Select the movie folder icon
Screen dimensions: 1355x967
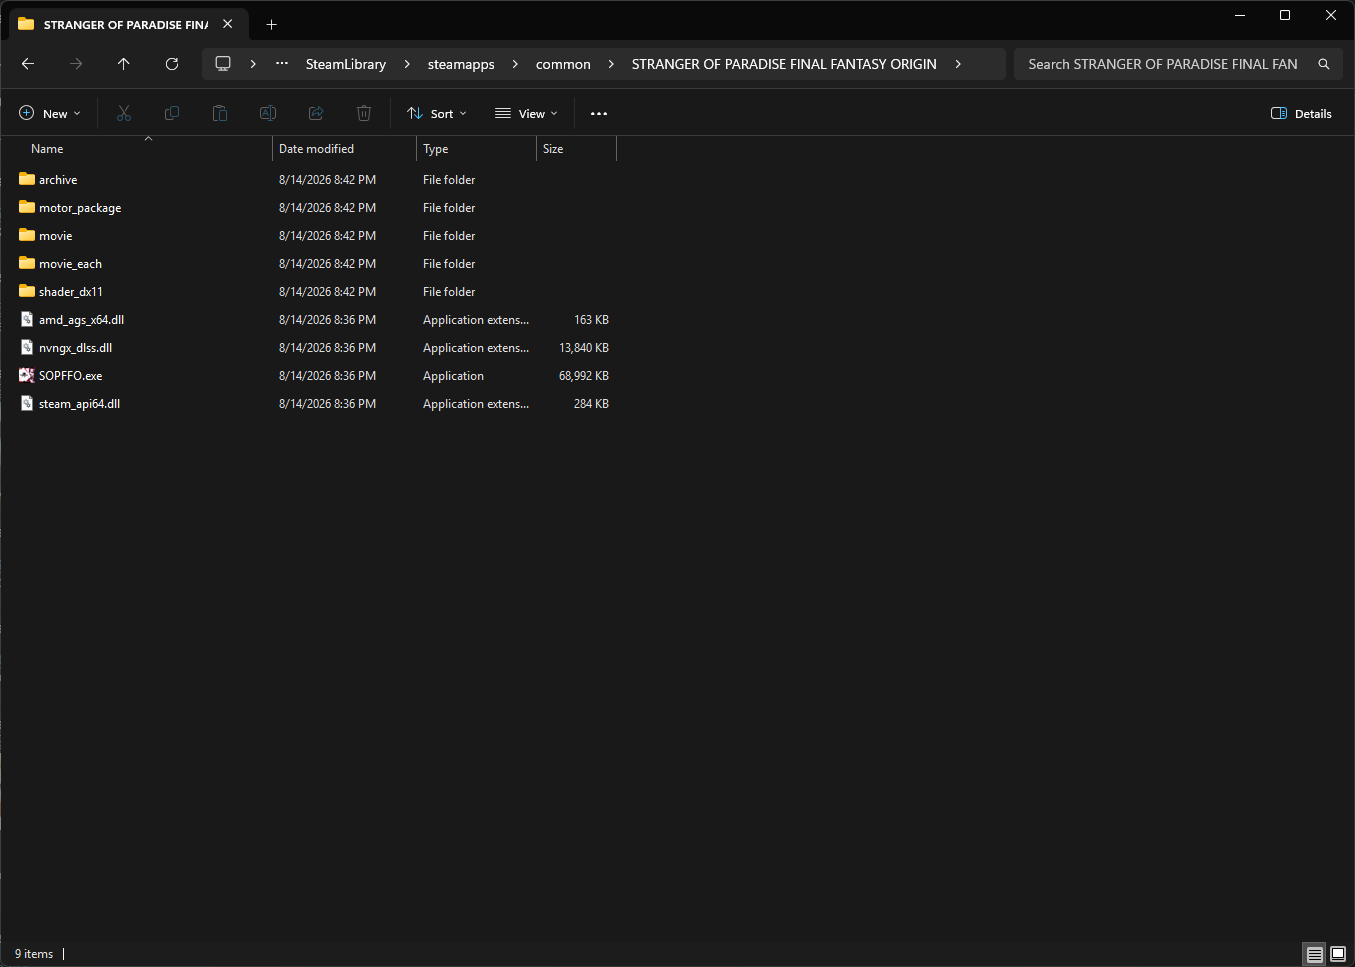pos(27,236)
